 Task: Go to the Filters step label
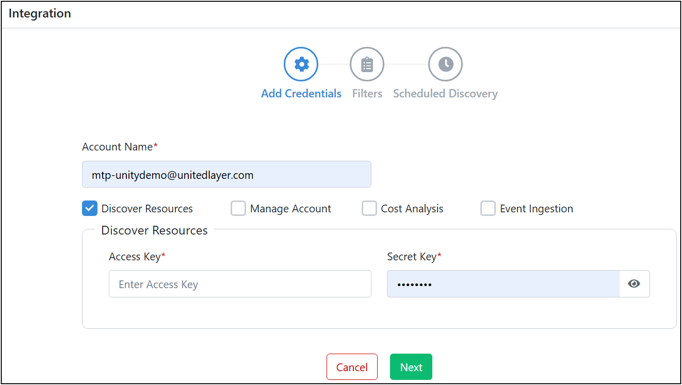367,94
